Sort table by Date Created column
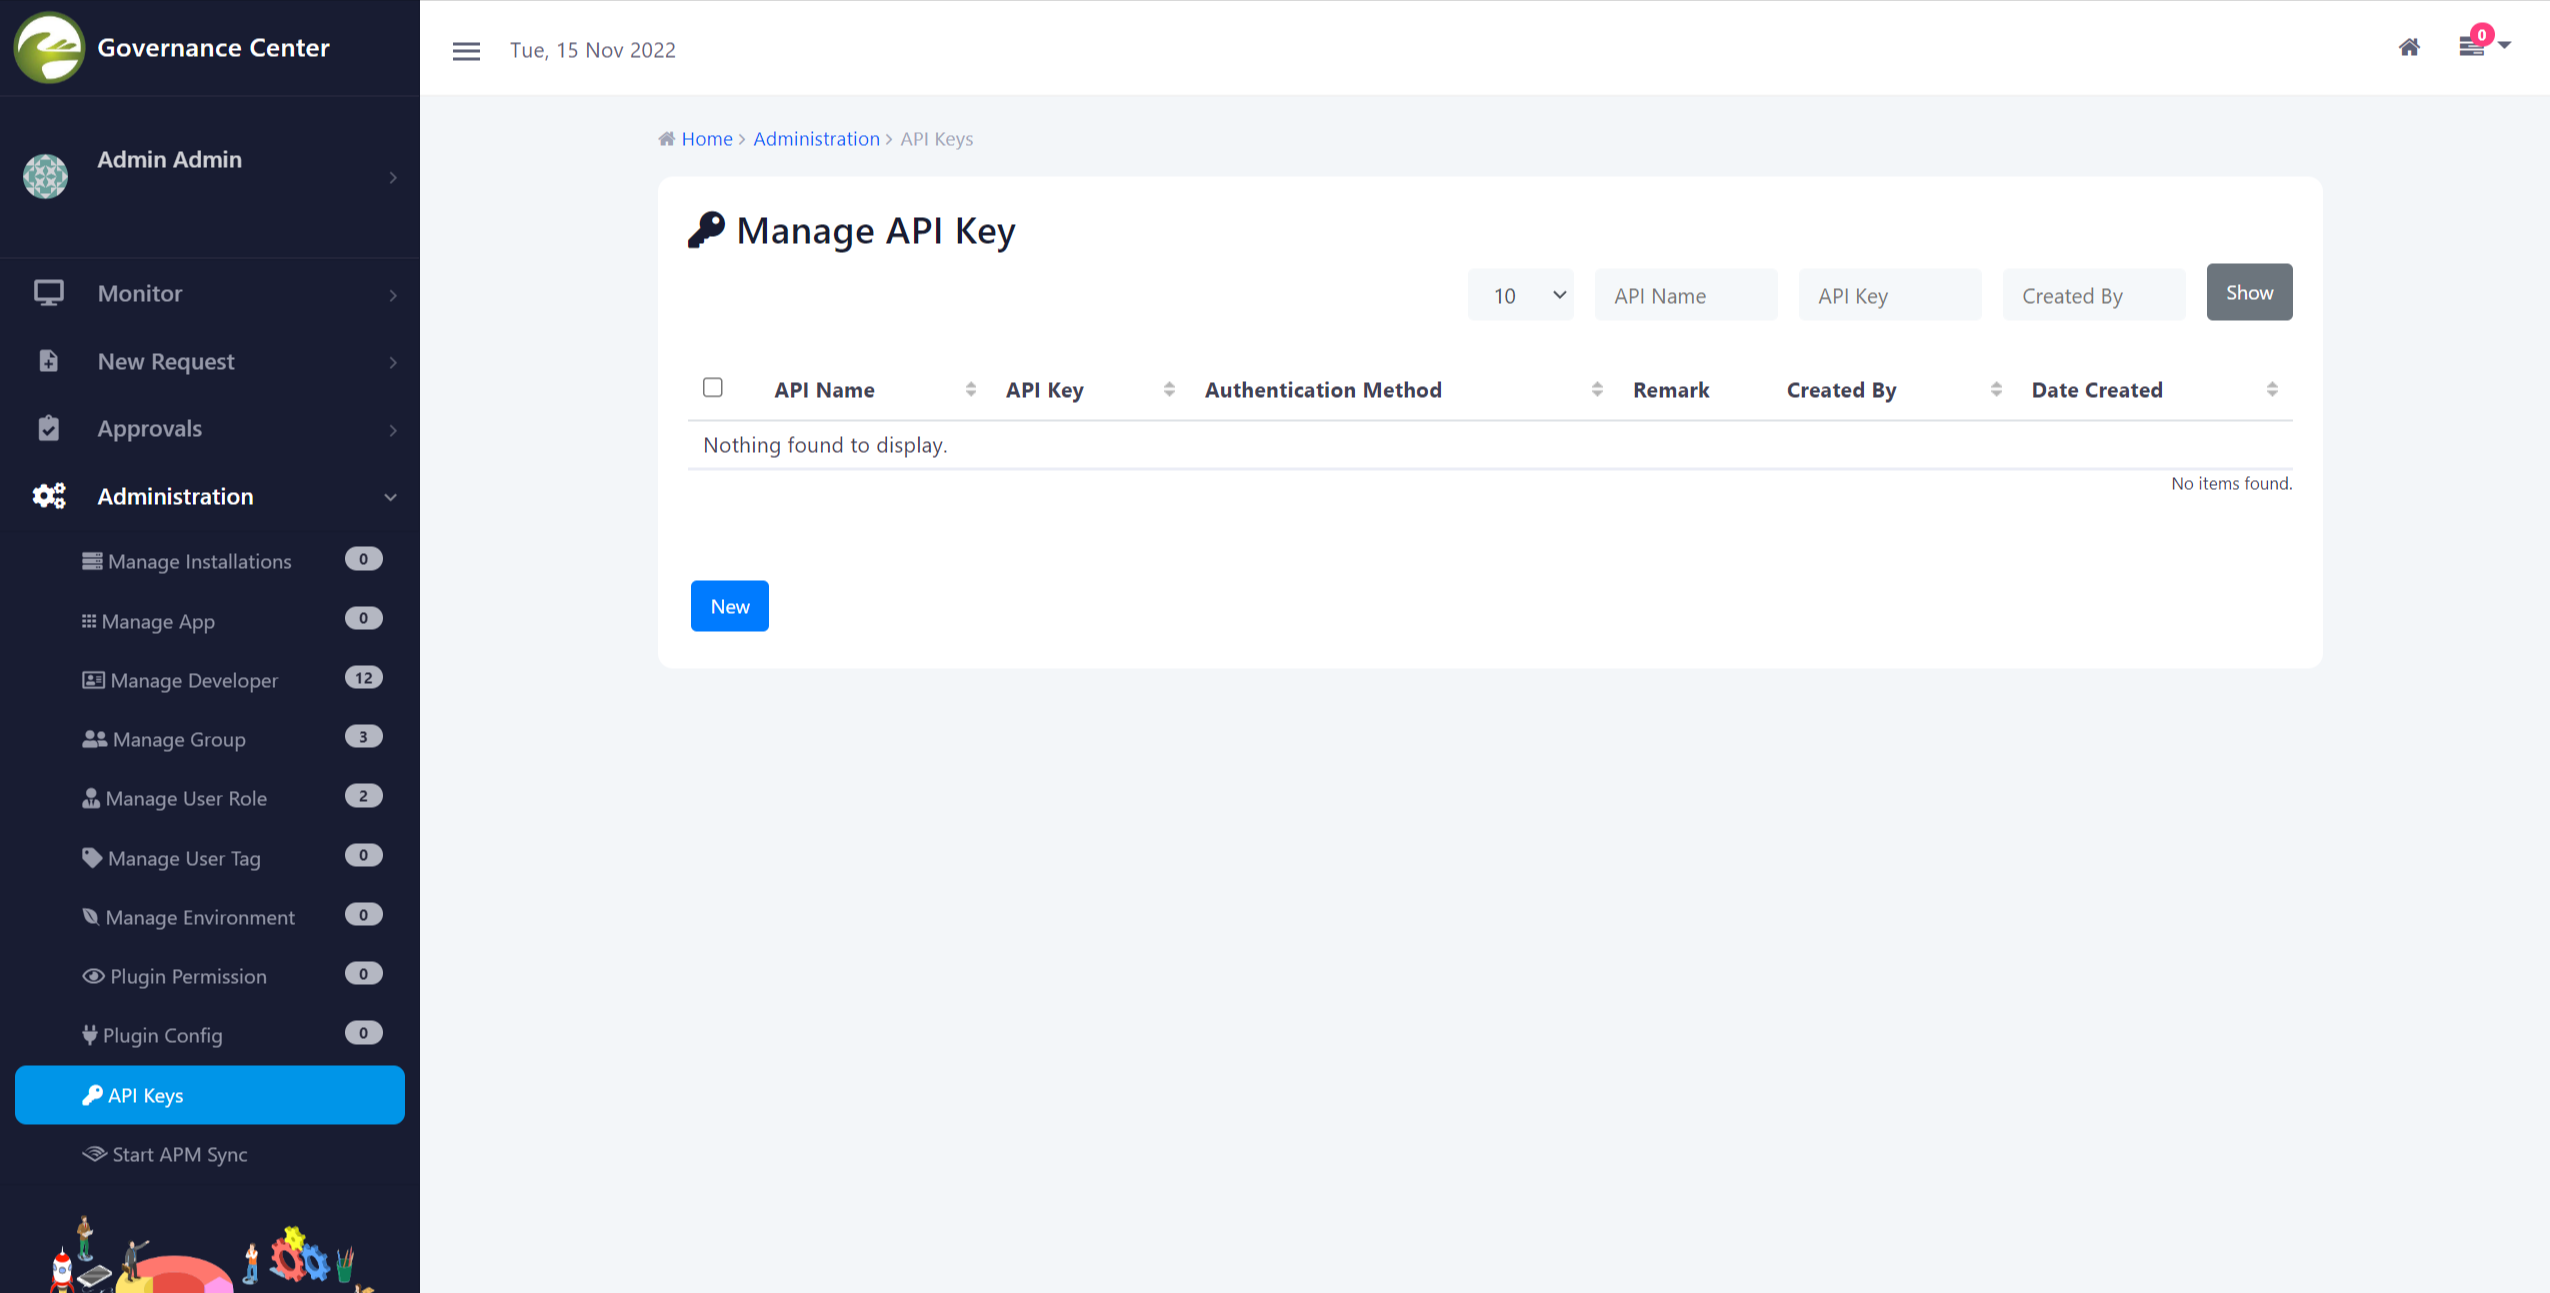 point(2272,390)
